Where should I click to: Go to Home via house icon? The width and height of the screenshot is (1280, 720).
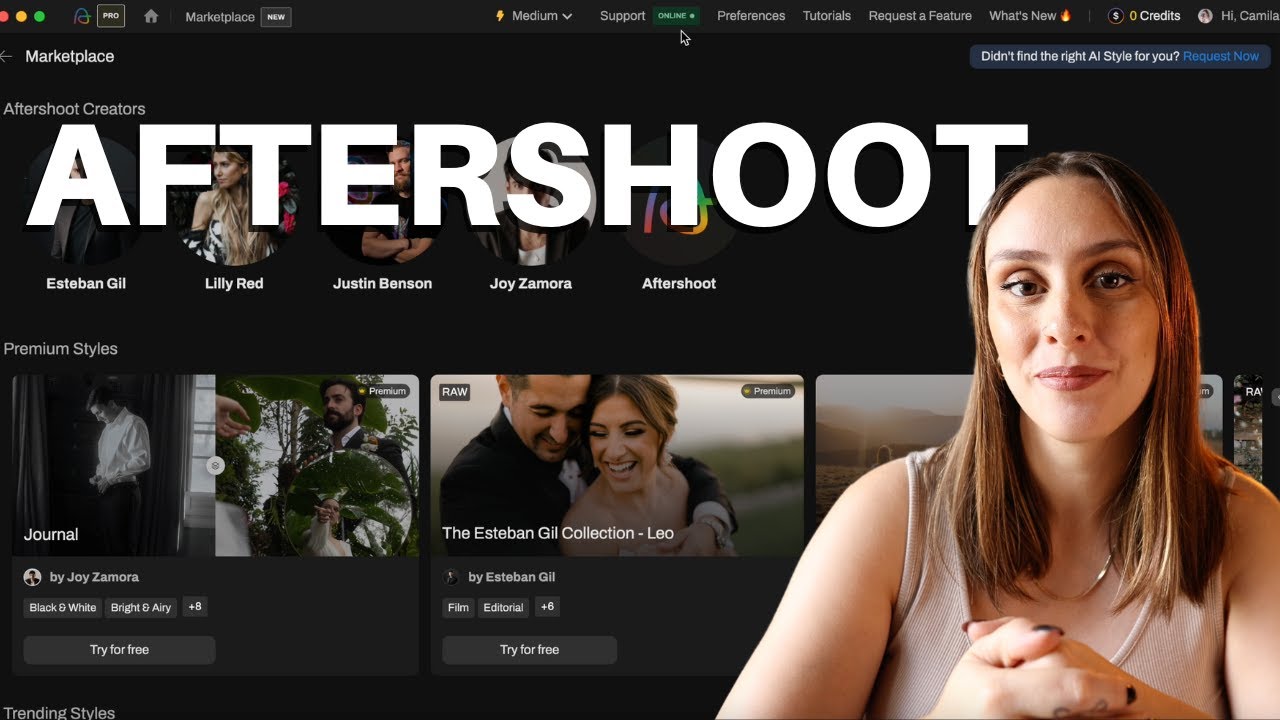[x=151, y=16]
